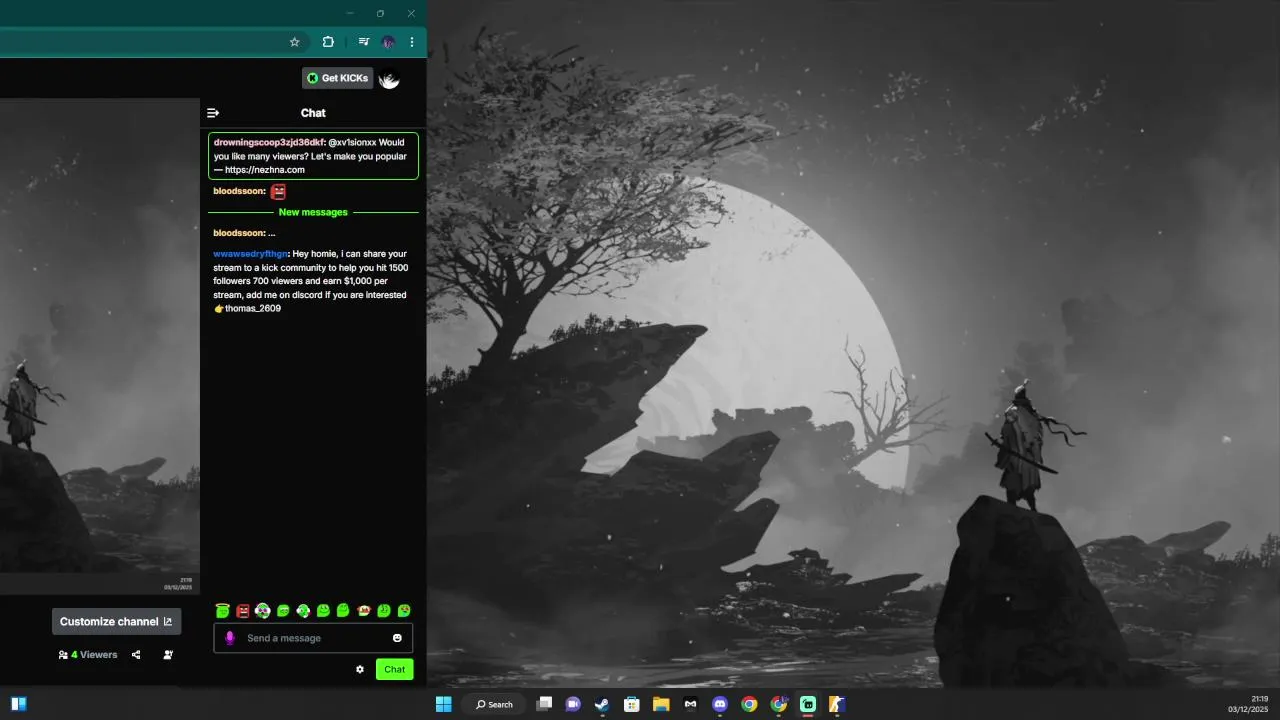Click the stream video preview

[99, 346]
